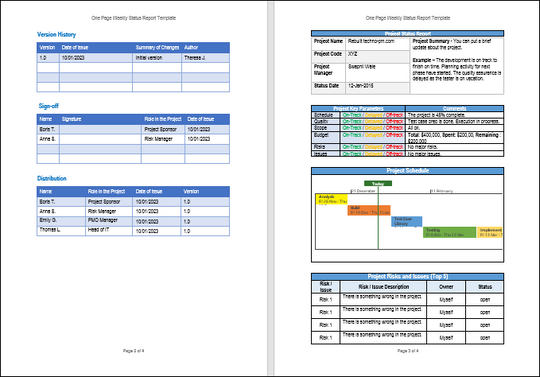Click the green 'Testing' schedule bar
Image resolution: width=540 pixels, height=377 pixels.
[449, 232]
